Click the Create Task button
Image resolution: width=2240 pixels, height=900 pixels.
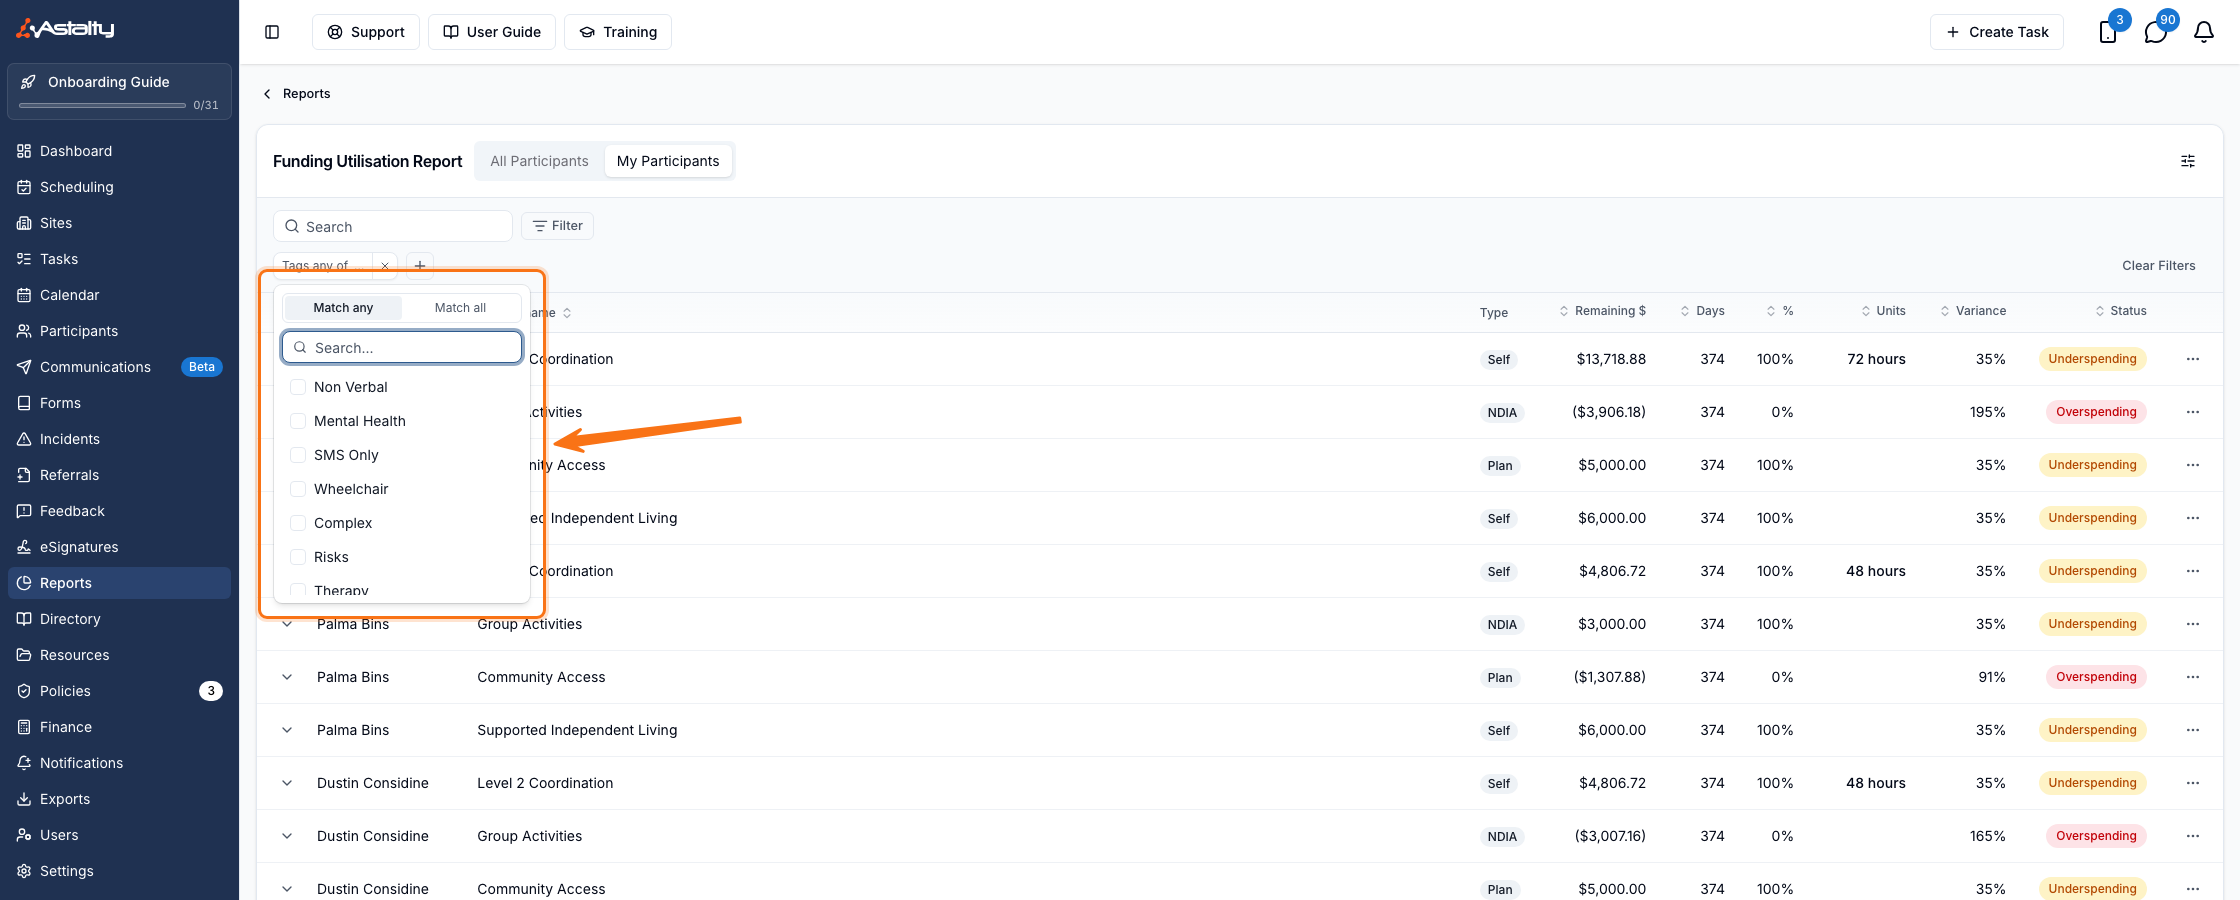click(x=1997, y=32)
